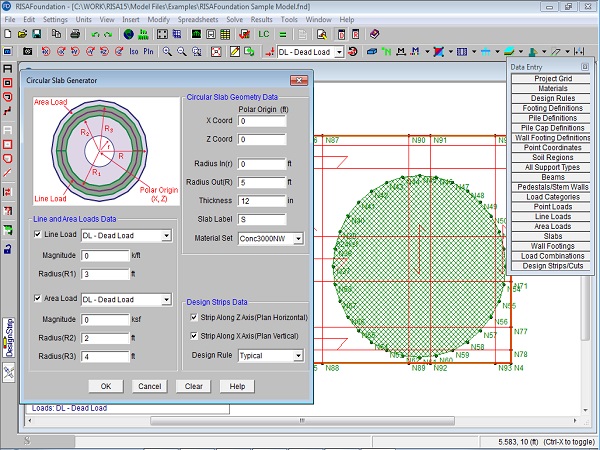Open Load Combinations in Data Entry
600x450 pixels.
(551, 256)
